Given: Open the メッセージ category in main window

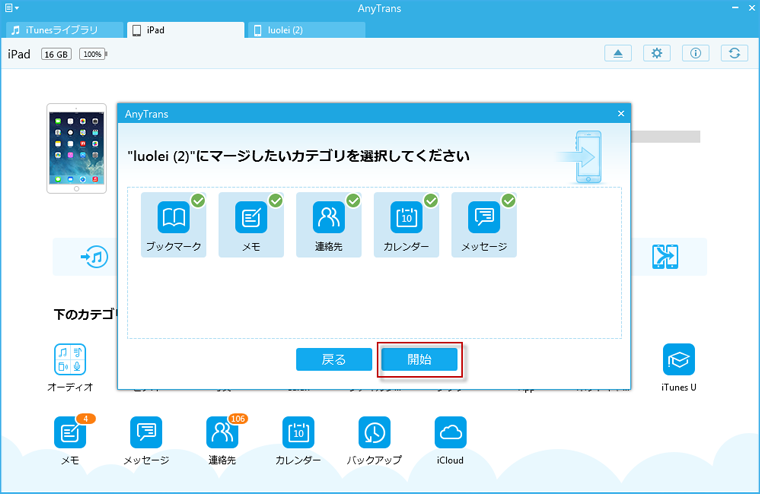Looking at the screenshot, I should [146, 440].
